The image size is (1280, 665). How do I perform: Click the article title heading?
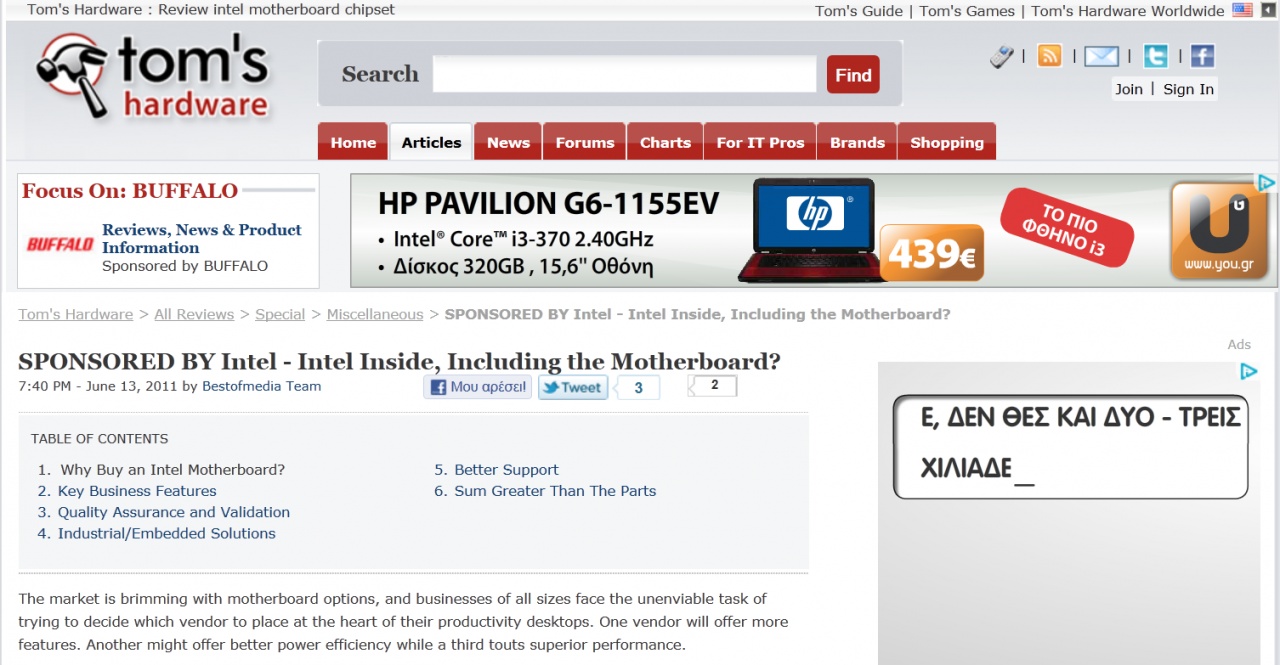point(399,361)
